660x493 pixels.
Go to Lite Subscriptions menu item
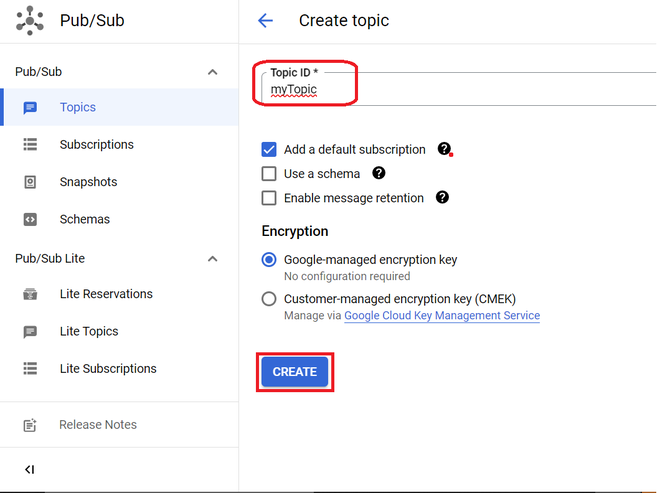click(108, 368)
